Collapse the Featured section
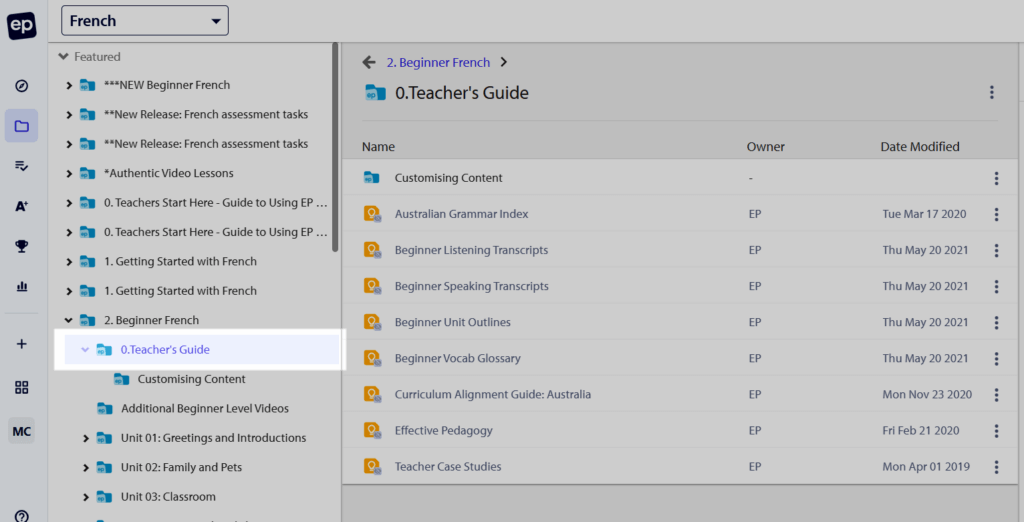Screen dimensions: 1024x522 click(x=63, y=57)
